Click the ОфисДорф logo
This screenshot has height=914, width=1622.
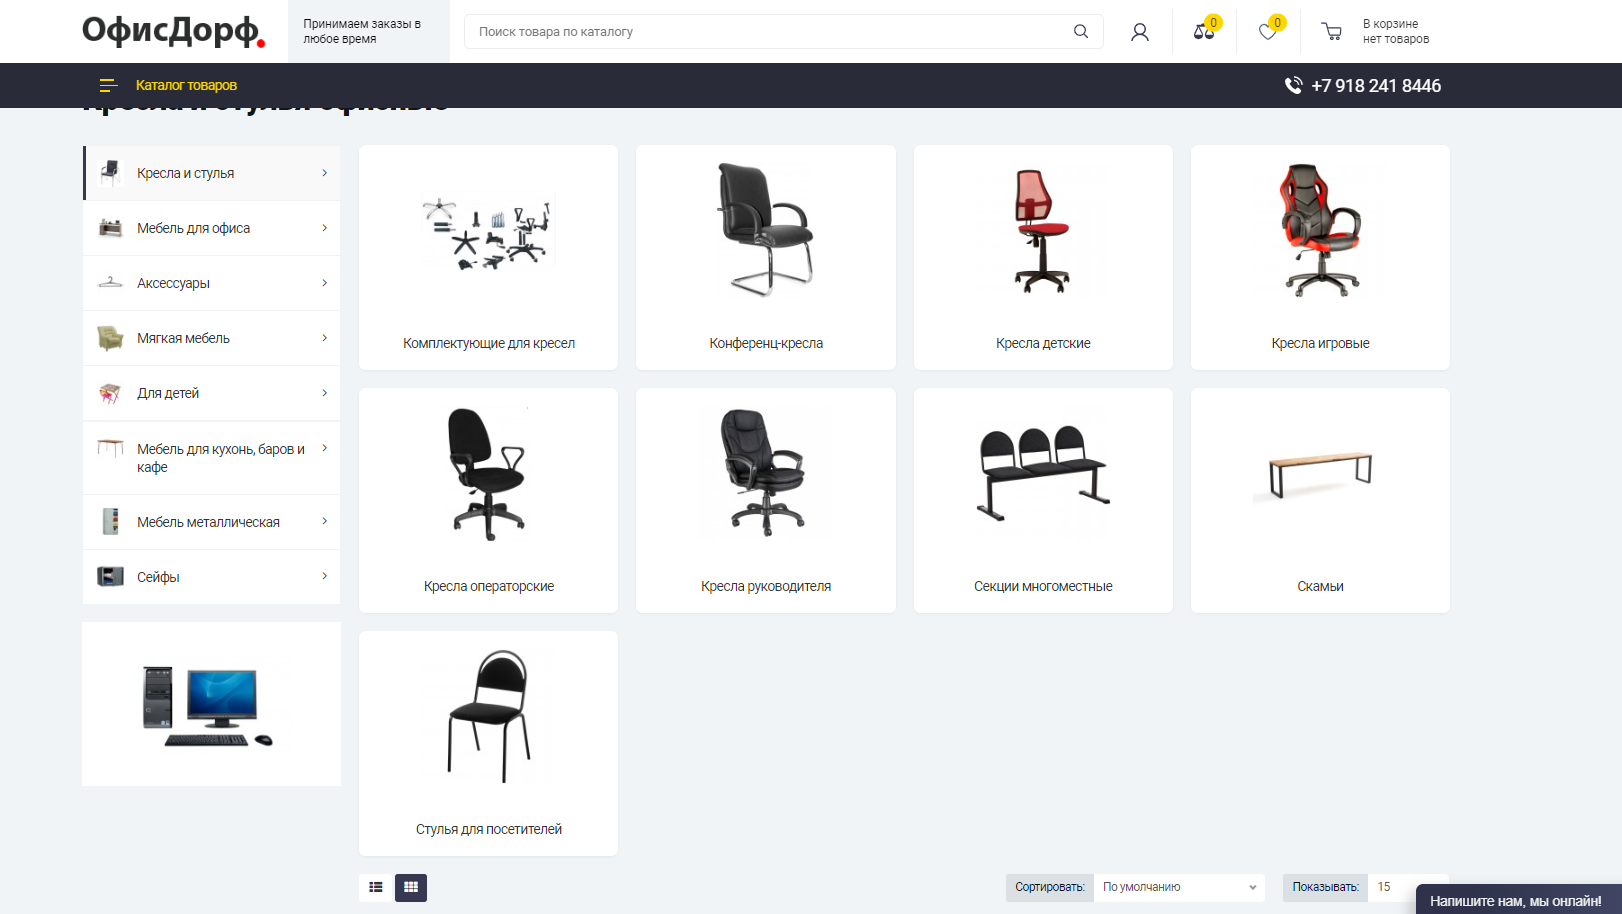(x=173, y=31)
